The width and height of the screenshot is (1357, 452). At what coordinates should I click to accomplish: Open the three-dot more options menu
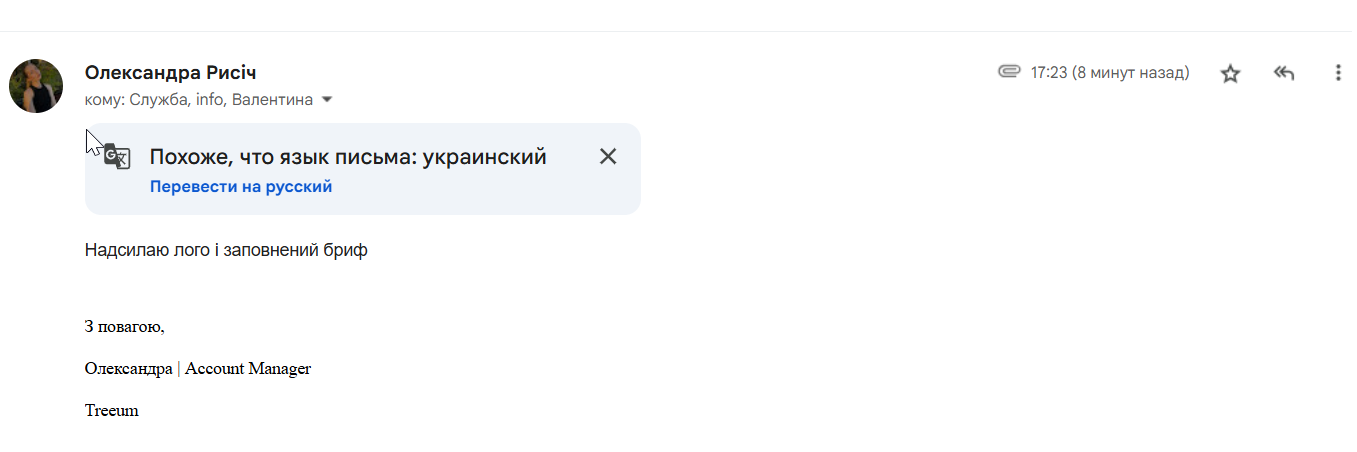(x=1338, y=73)
